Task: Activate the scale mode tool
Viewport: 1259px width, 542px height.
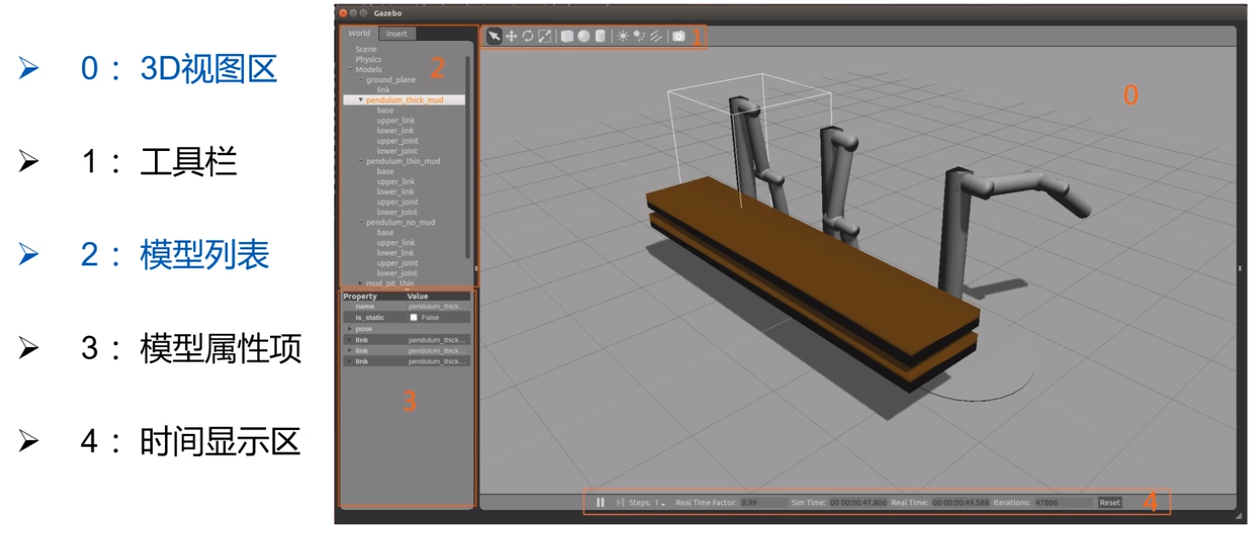Action: tap(544, 36)
